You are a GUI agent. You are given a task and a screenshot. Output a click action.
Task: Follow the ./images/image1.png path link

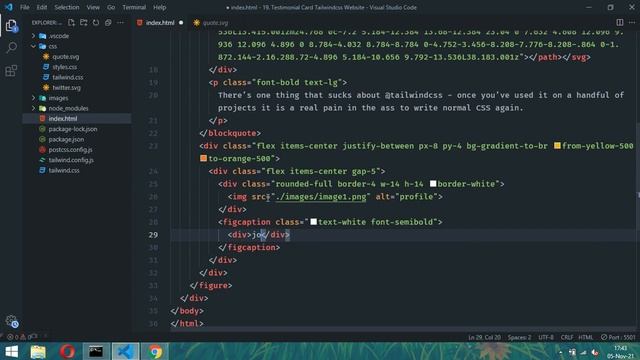(321, 197)
